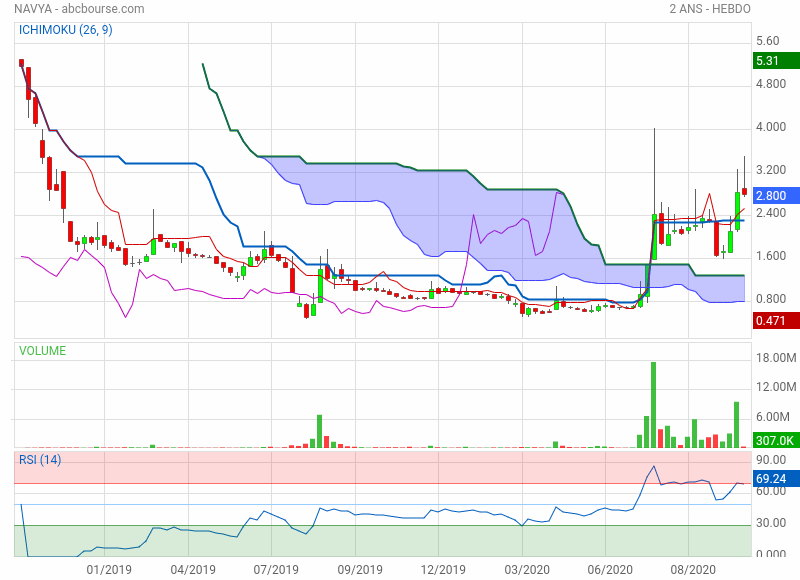Select the RSI (14) indicator label
The image size is (800, 580).
coord(40,460)
